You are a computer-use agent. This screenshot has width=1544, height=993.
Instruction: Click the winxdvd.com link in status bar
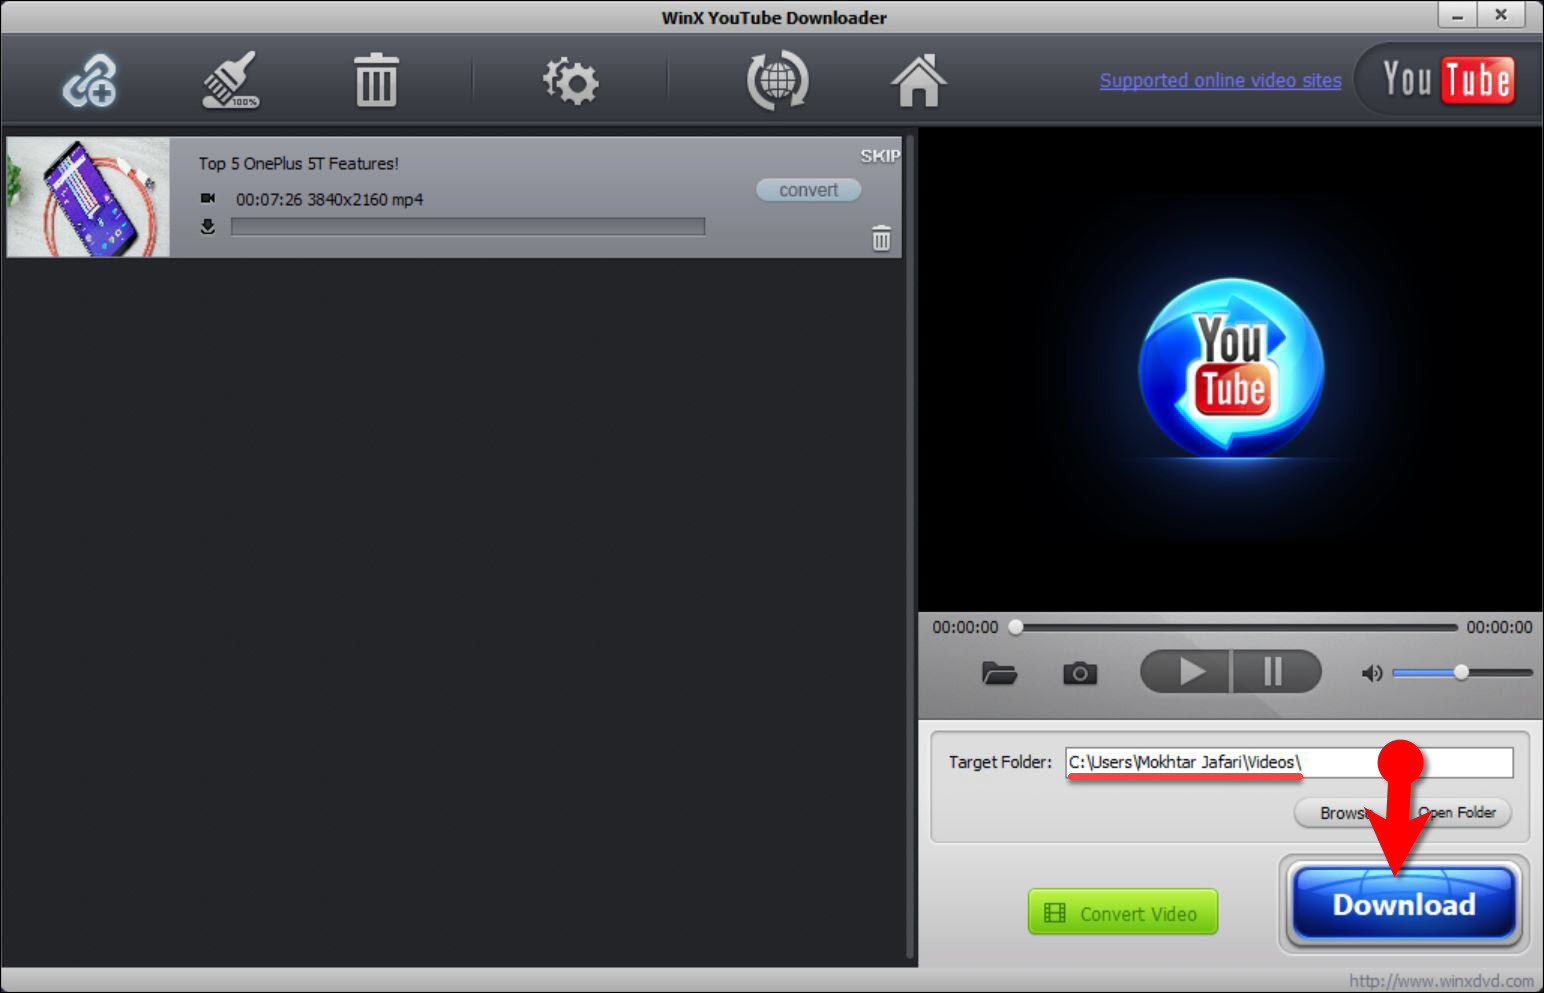tap(1441, 981)
